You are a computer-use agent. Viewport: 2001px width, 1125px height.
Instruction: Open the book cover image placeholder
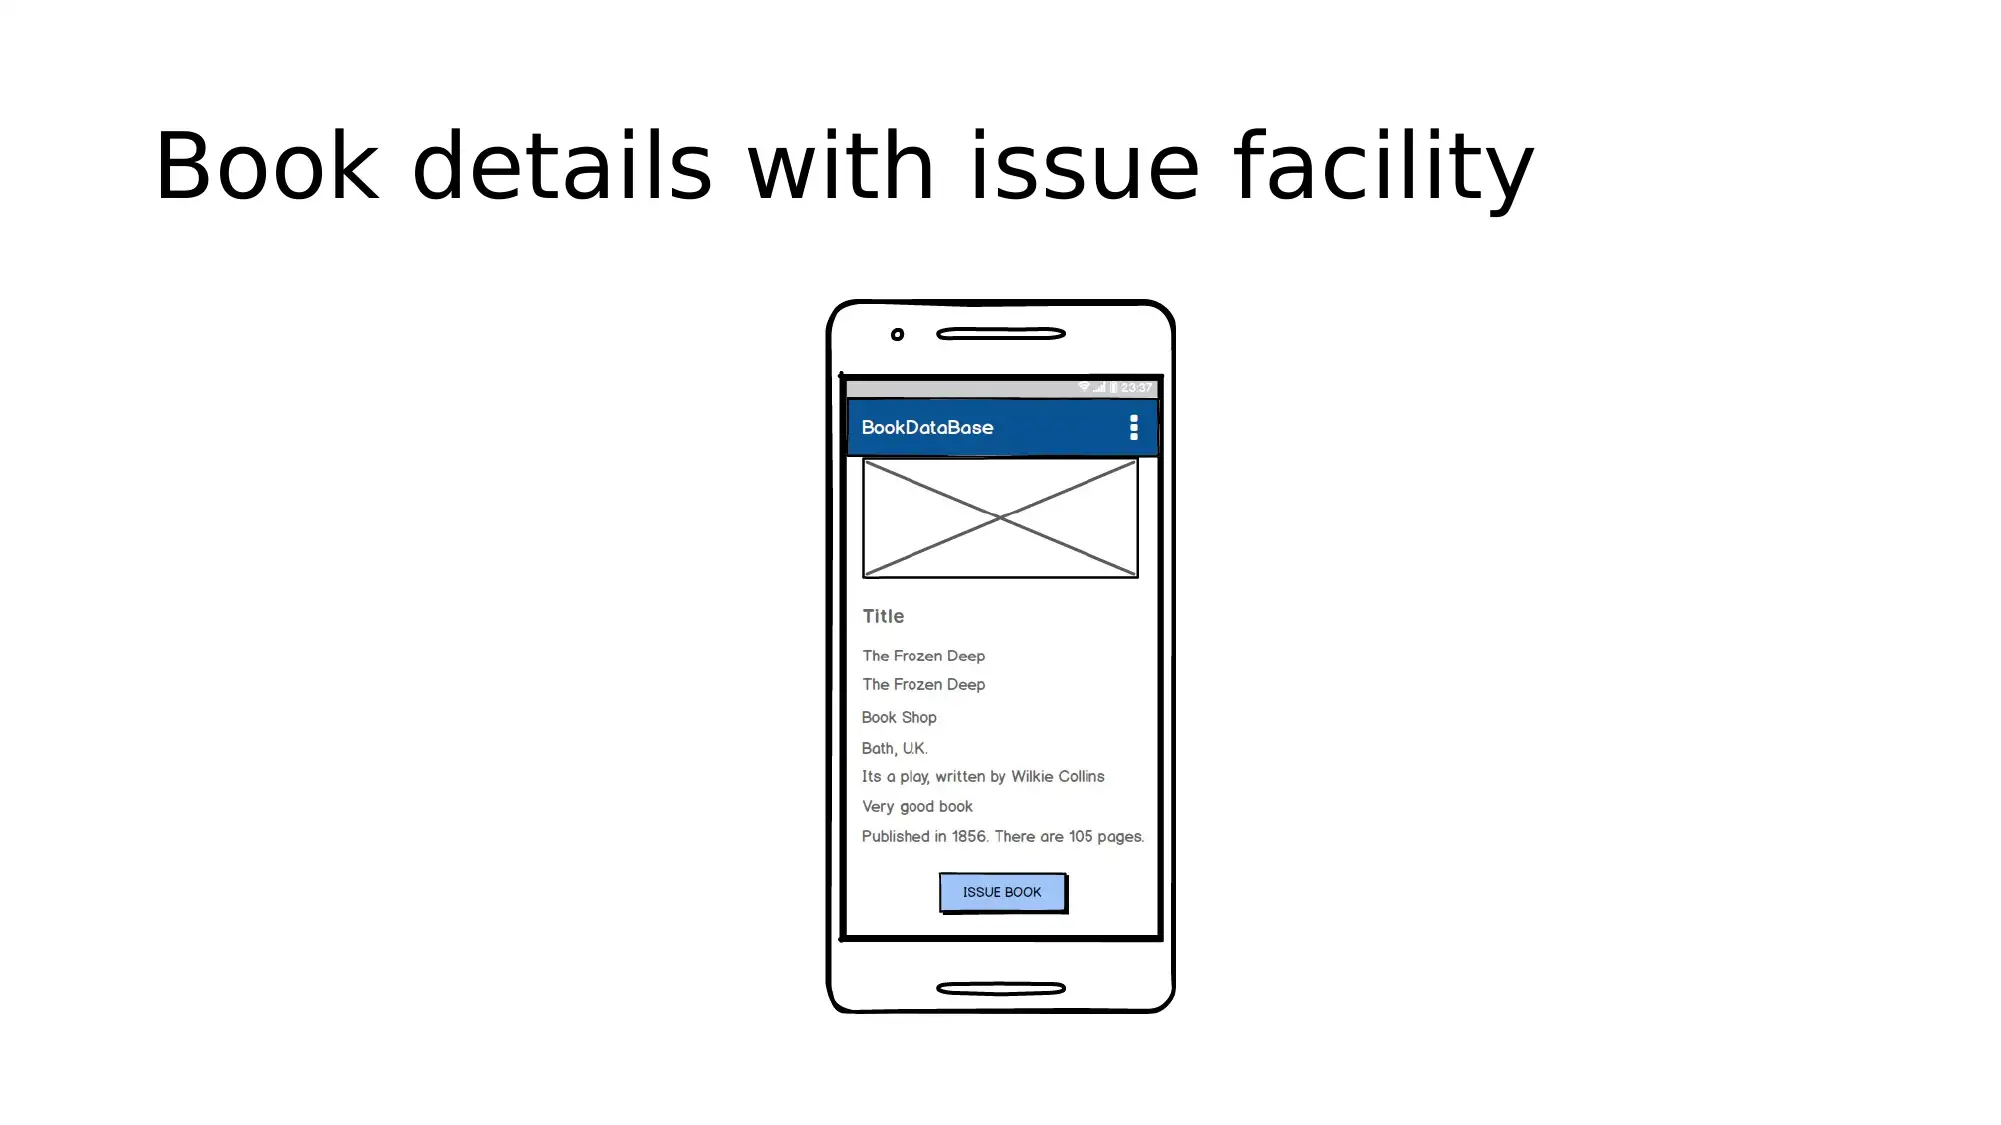coord(999,518)
